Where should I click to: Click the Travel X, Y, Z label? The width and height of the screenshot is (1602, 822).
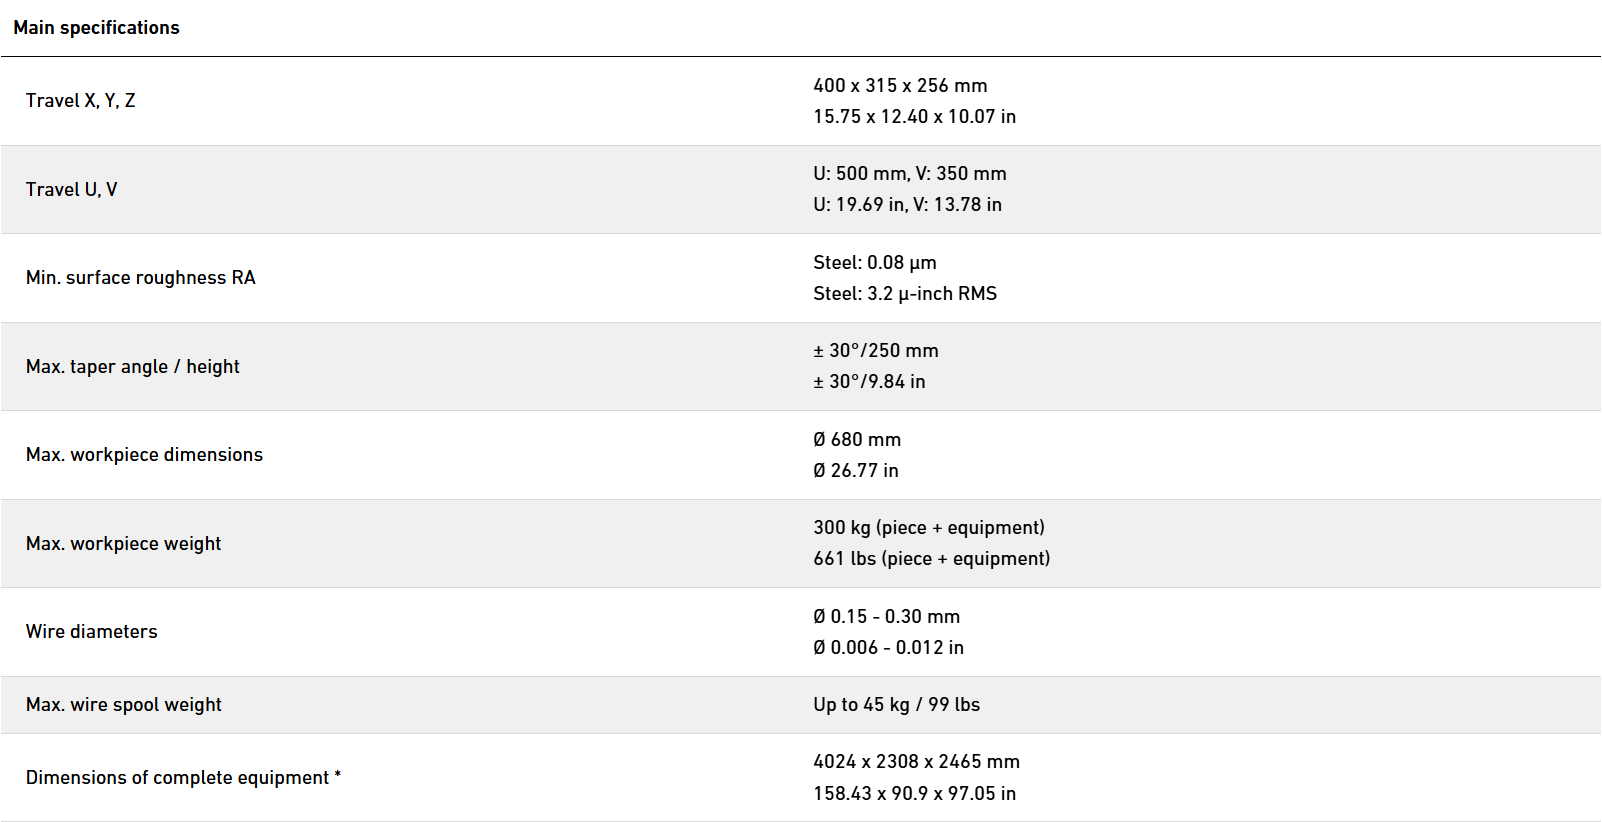click(x=80, y=101)
